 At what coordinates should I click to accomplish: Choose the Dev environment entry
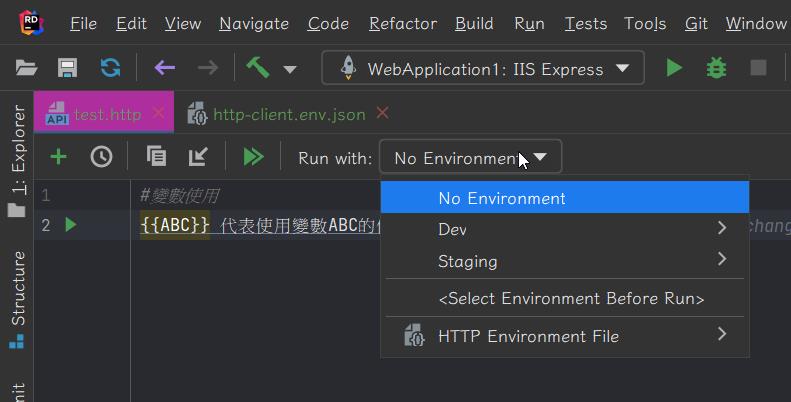[x=565, y=229]
